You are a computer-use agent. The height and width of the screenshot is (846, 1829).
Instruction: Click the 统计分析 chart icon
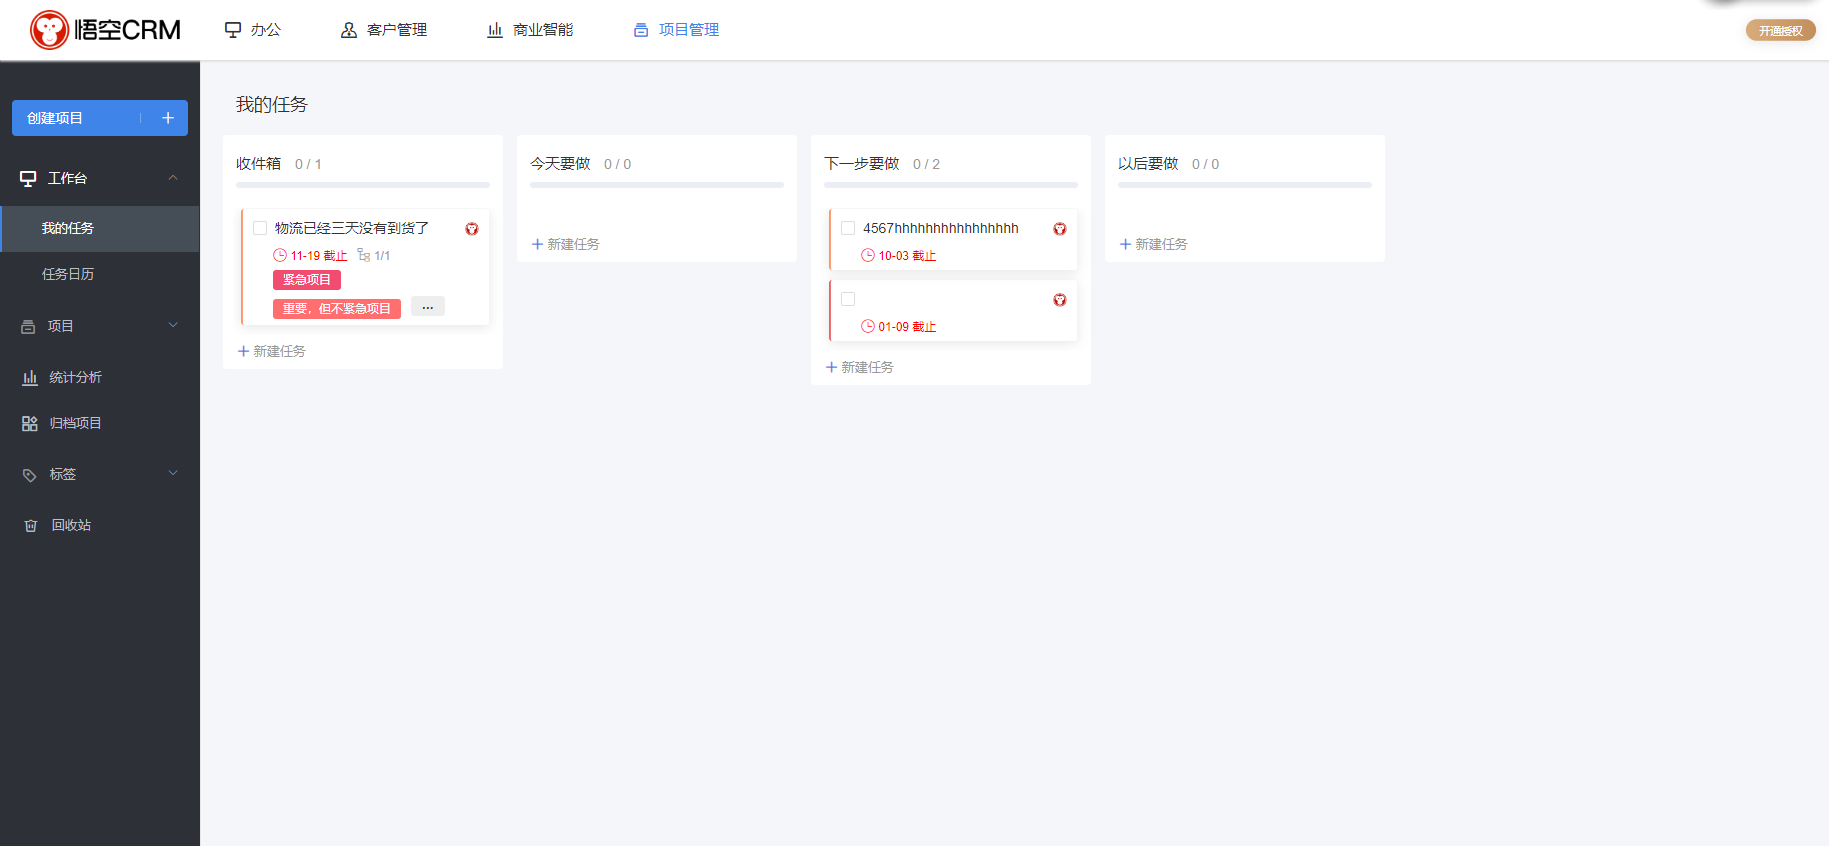pos(30,377)
